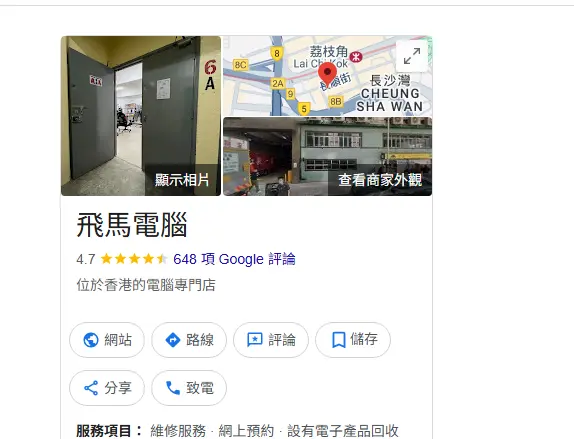Image resolution: width=574 pixels, height=439 pixels.
Task: Click the 儲存 button text
Action: point(364,339)
